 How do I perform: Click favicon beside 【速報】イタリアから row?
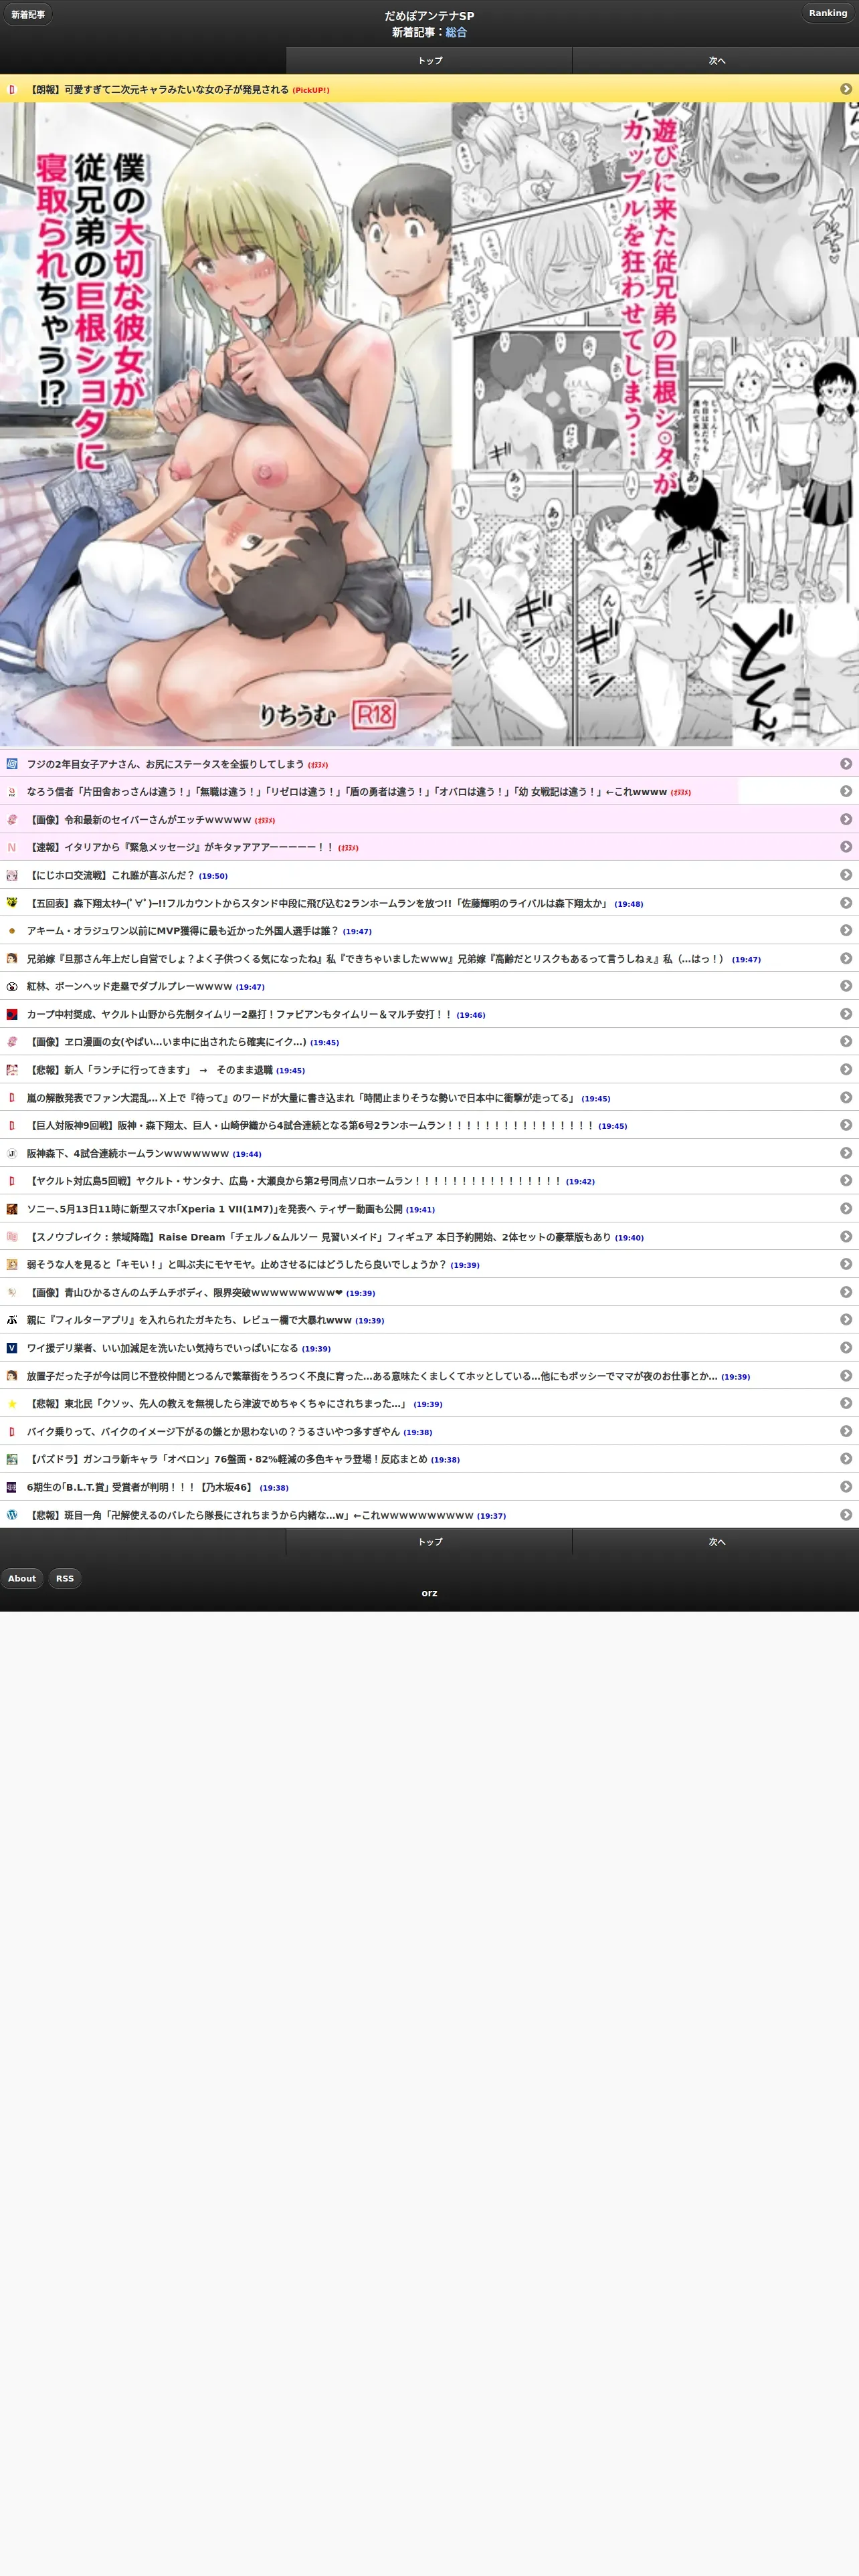click(12, 847)
